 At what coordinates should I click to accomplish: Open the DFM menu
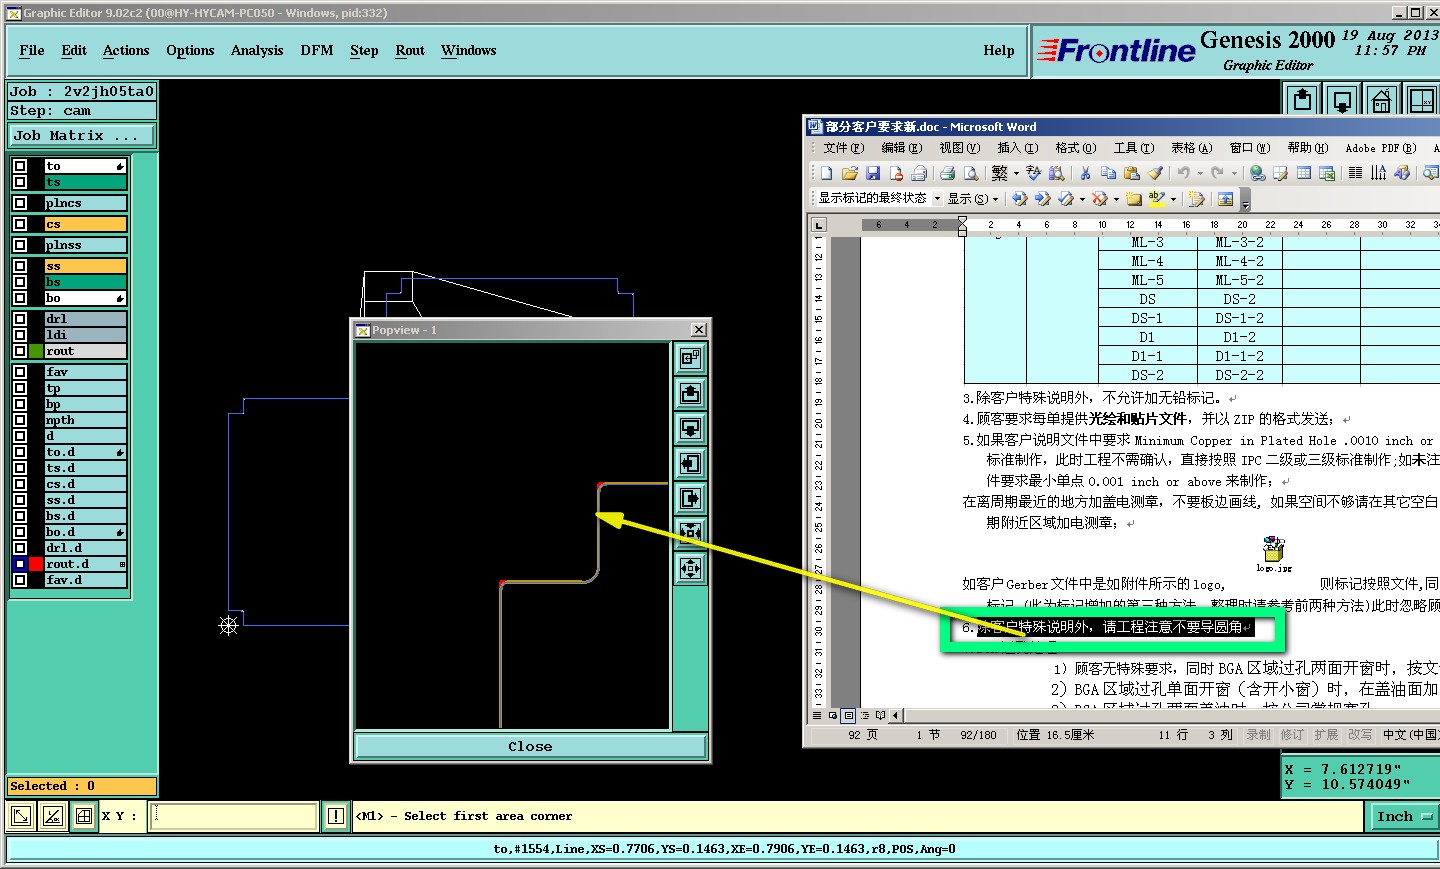(x=317, y=50)
